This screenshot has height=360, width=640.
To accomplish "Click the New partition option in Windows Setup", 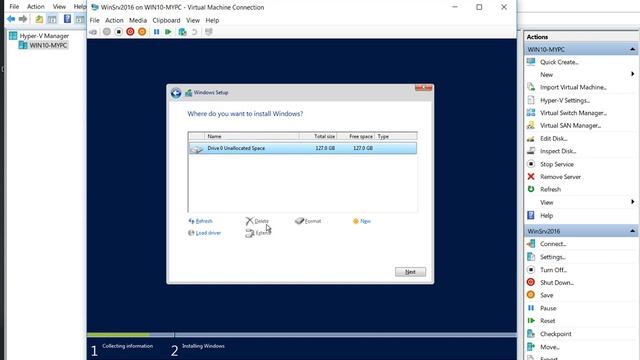I will (362, 221).
